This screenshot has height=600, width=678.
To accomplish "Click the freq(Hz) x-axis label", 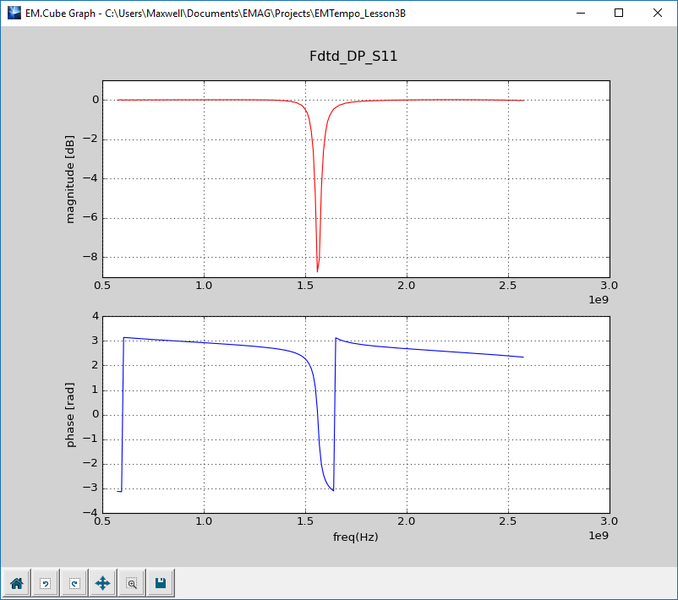I will [354, 537].
